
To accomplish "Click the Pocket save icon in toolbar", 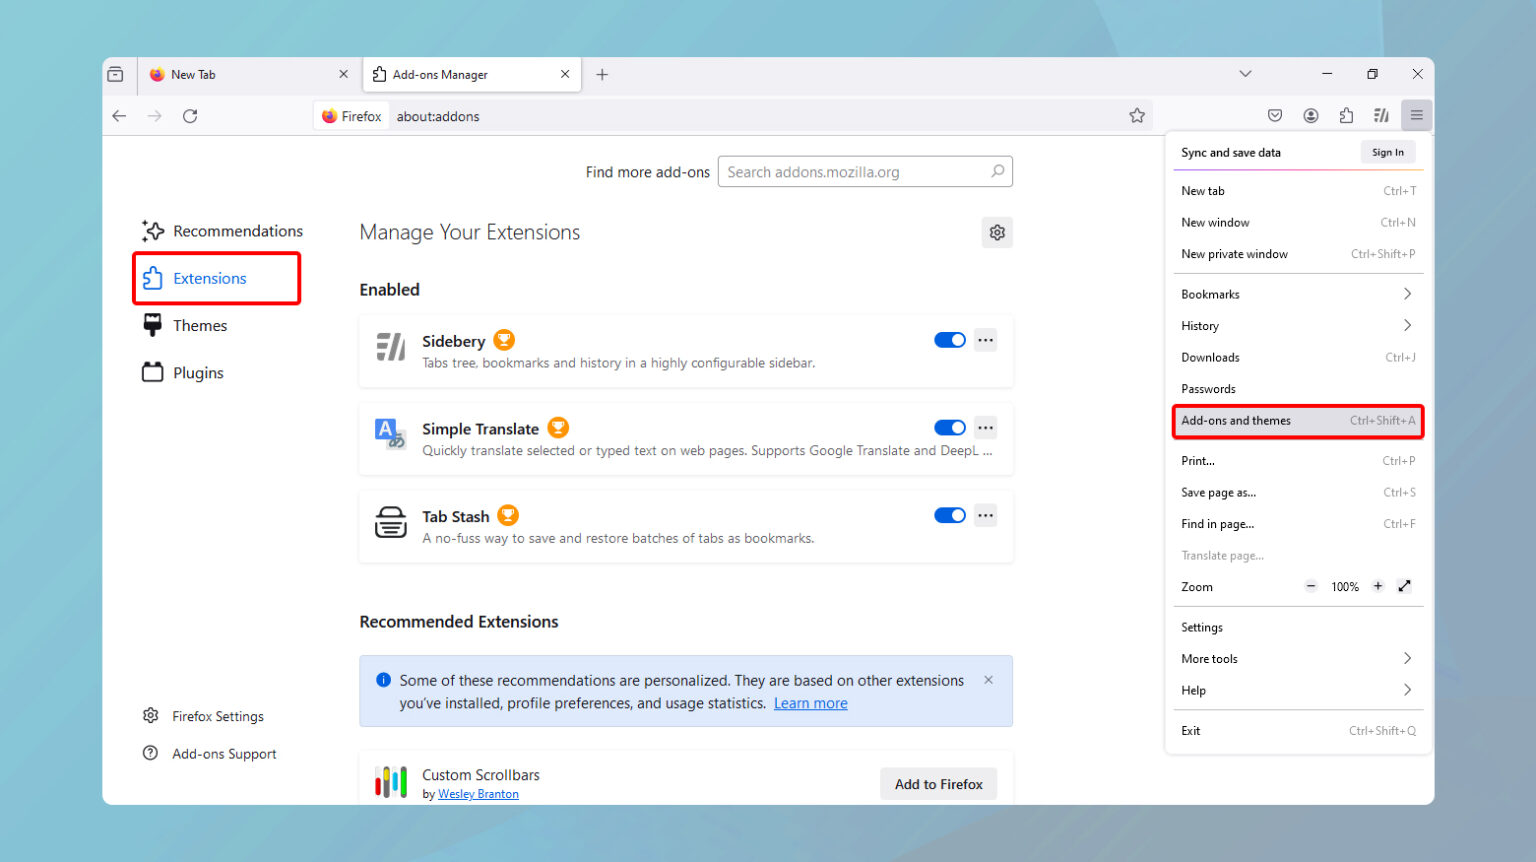I will tap(1275, 116).
